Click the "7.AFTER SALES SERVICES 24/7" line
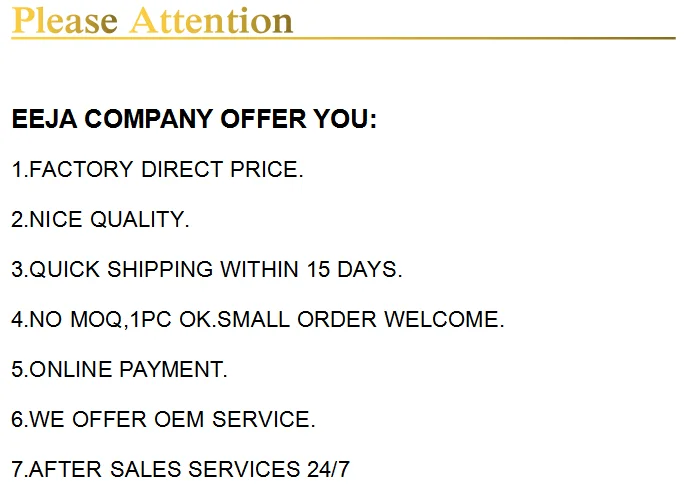The width and height of the screenshot is (688, 493). tap(181, 470)
